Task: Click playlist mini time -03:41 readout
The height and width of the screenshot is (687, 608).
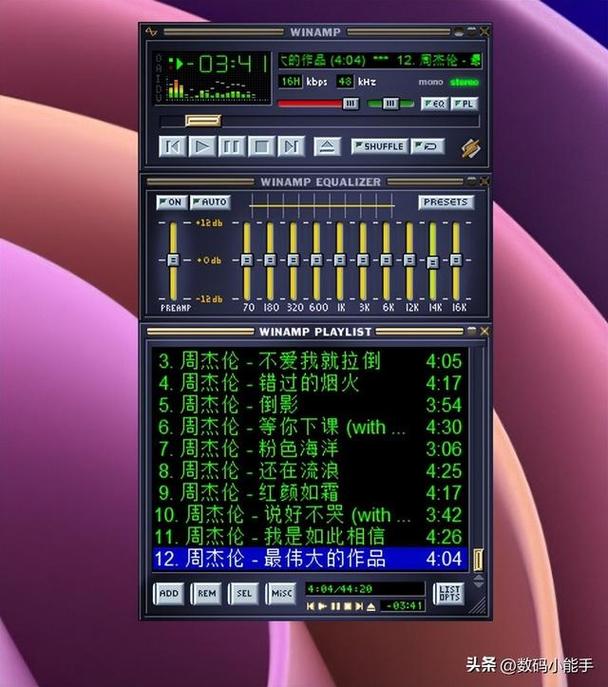Action: pyautogui.click(x=403, y=606)
